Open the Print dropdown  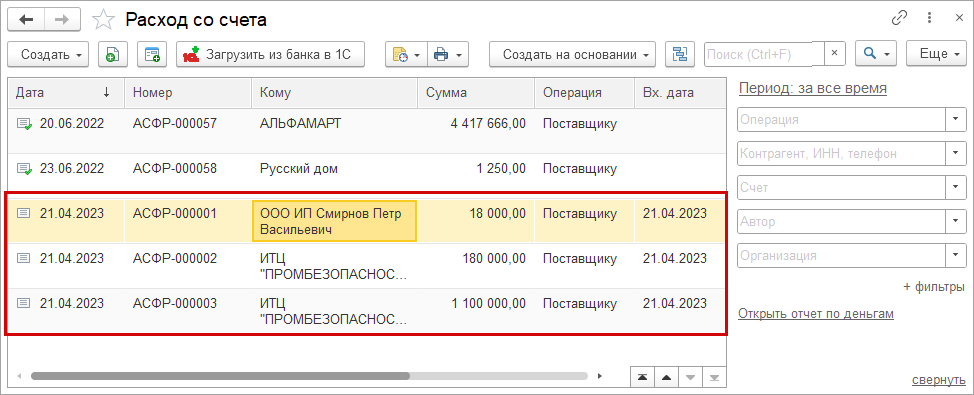coord(447,55)
